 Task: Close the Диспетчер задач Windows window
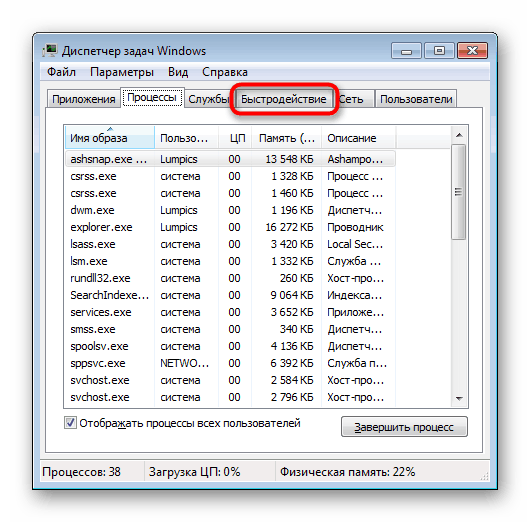tap(472, 51)
